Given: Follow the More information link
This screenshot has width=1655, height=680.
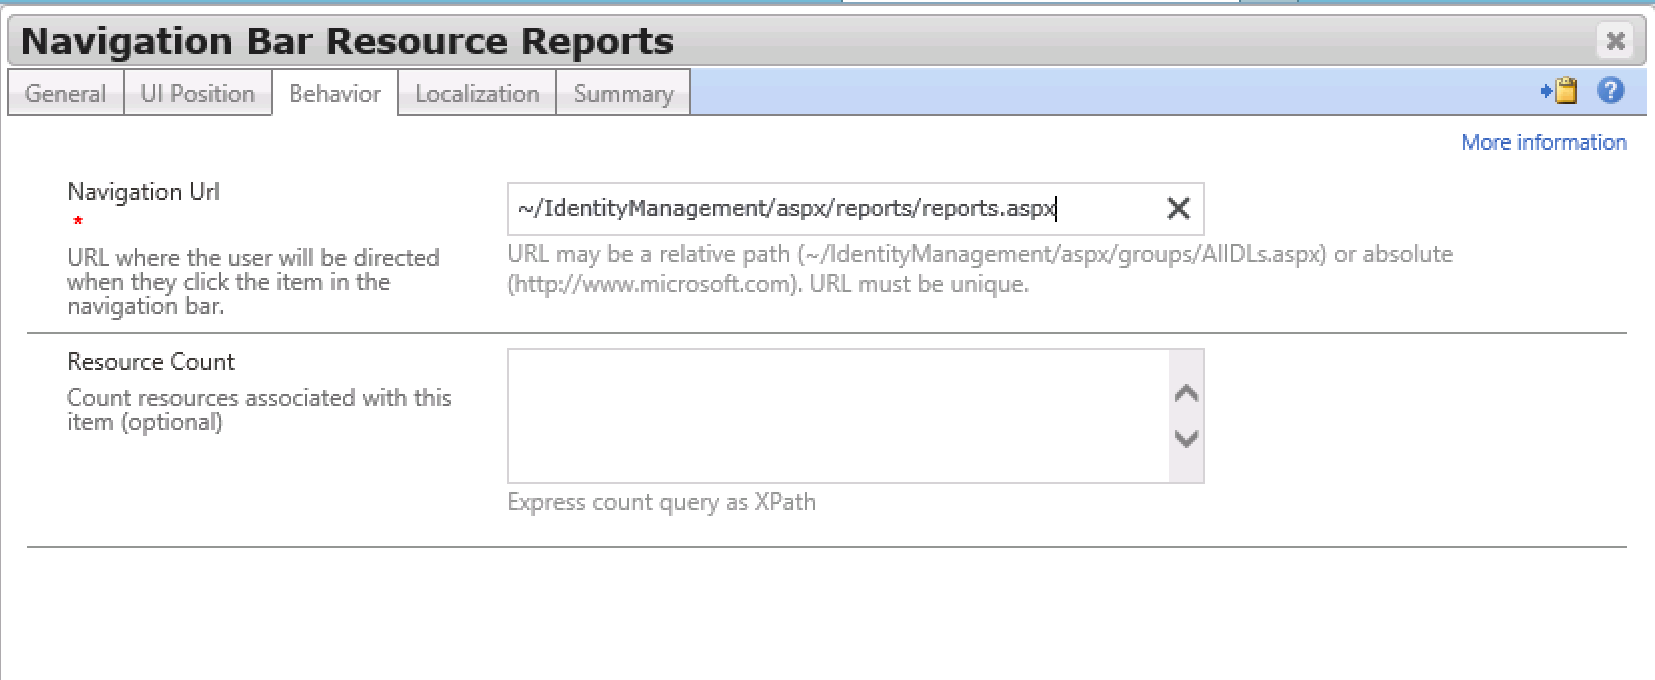Looking at the screenshot, I should pyautogui.click(x=1543, y=142).
